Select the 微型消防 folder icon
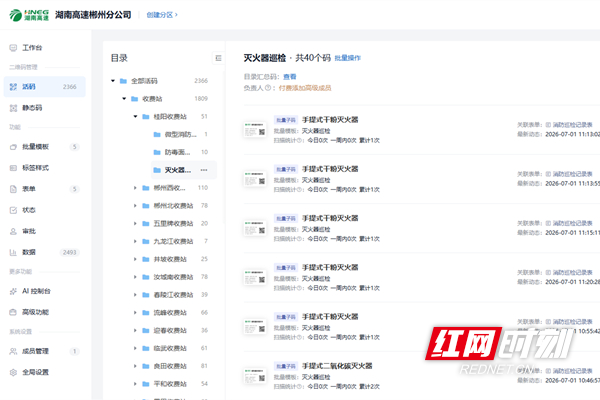This screenshot has width=600, height=400. tap(157, 134)
